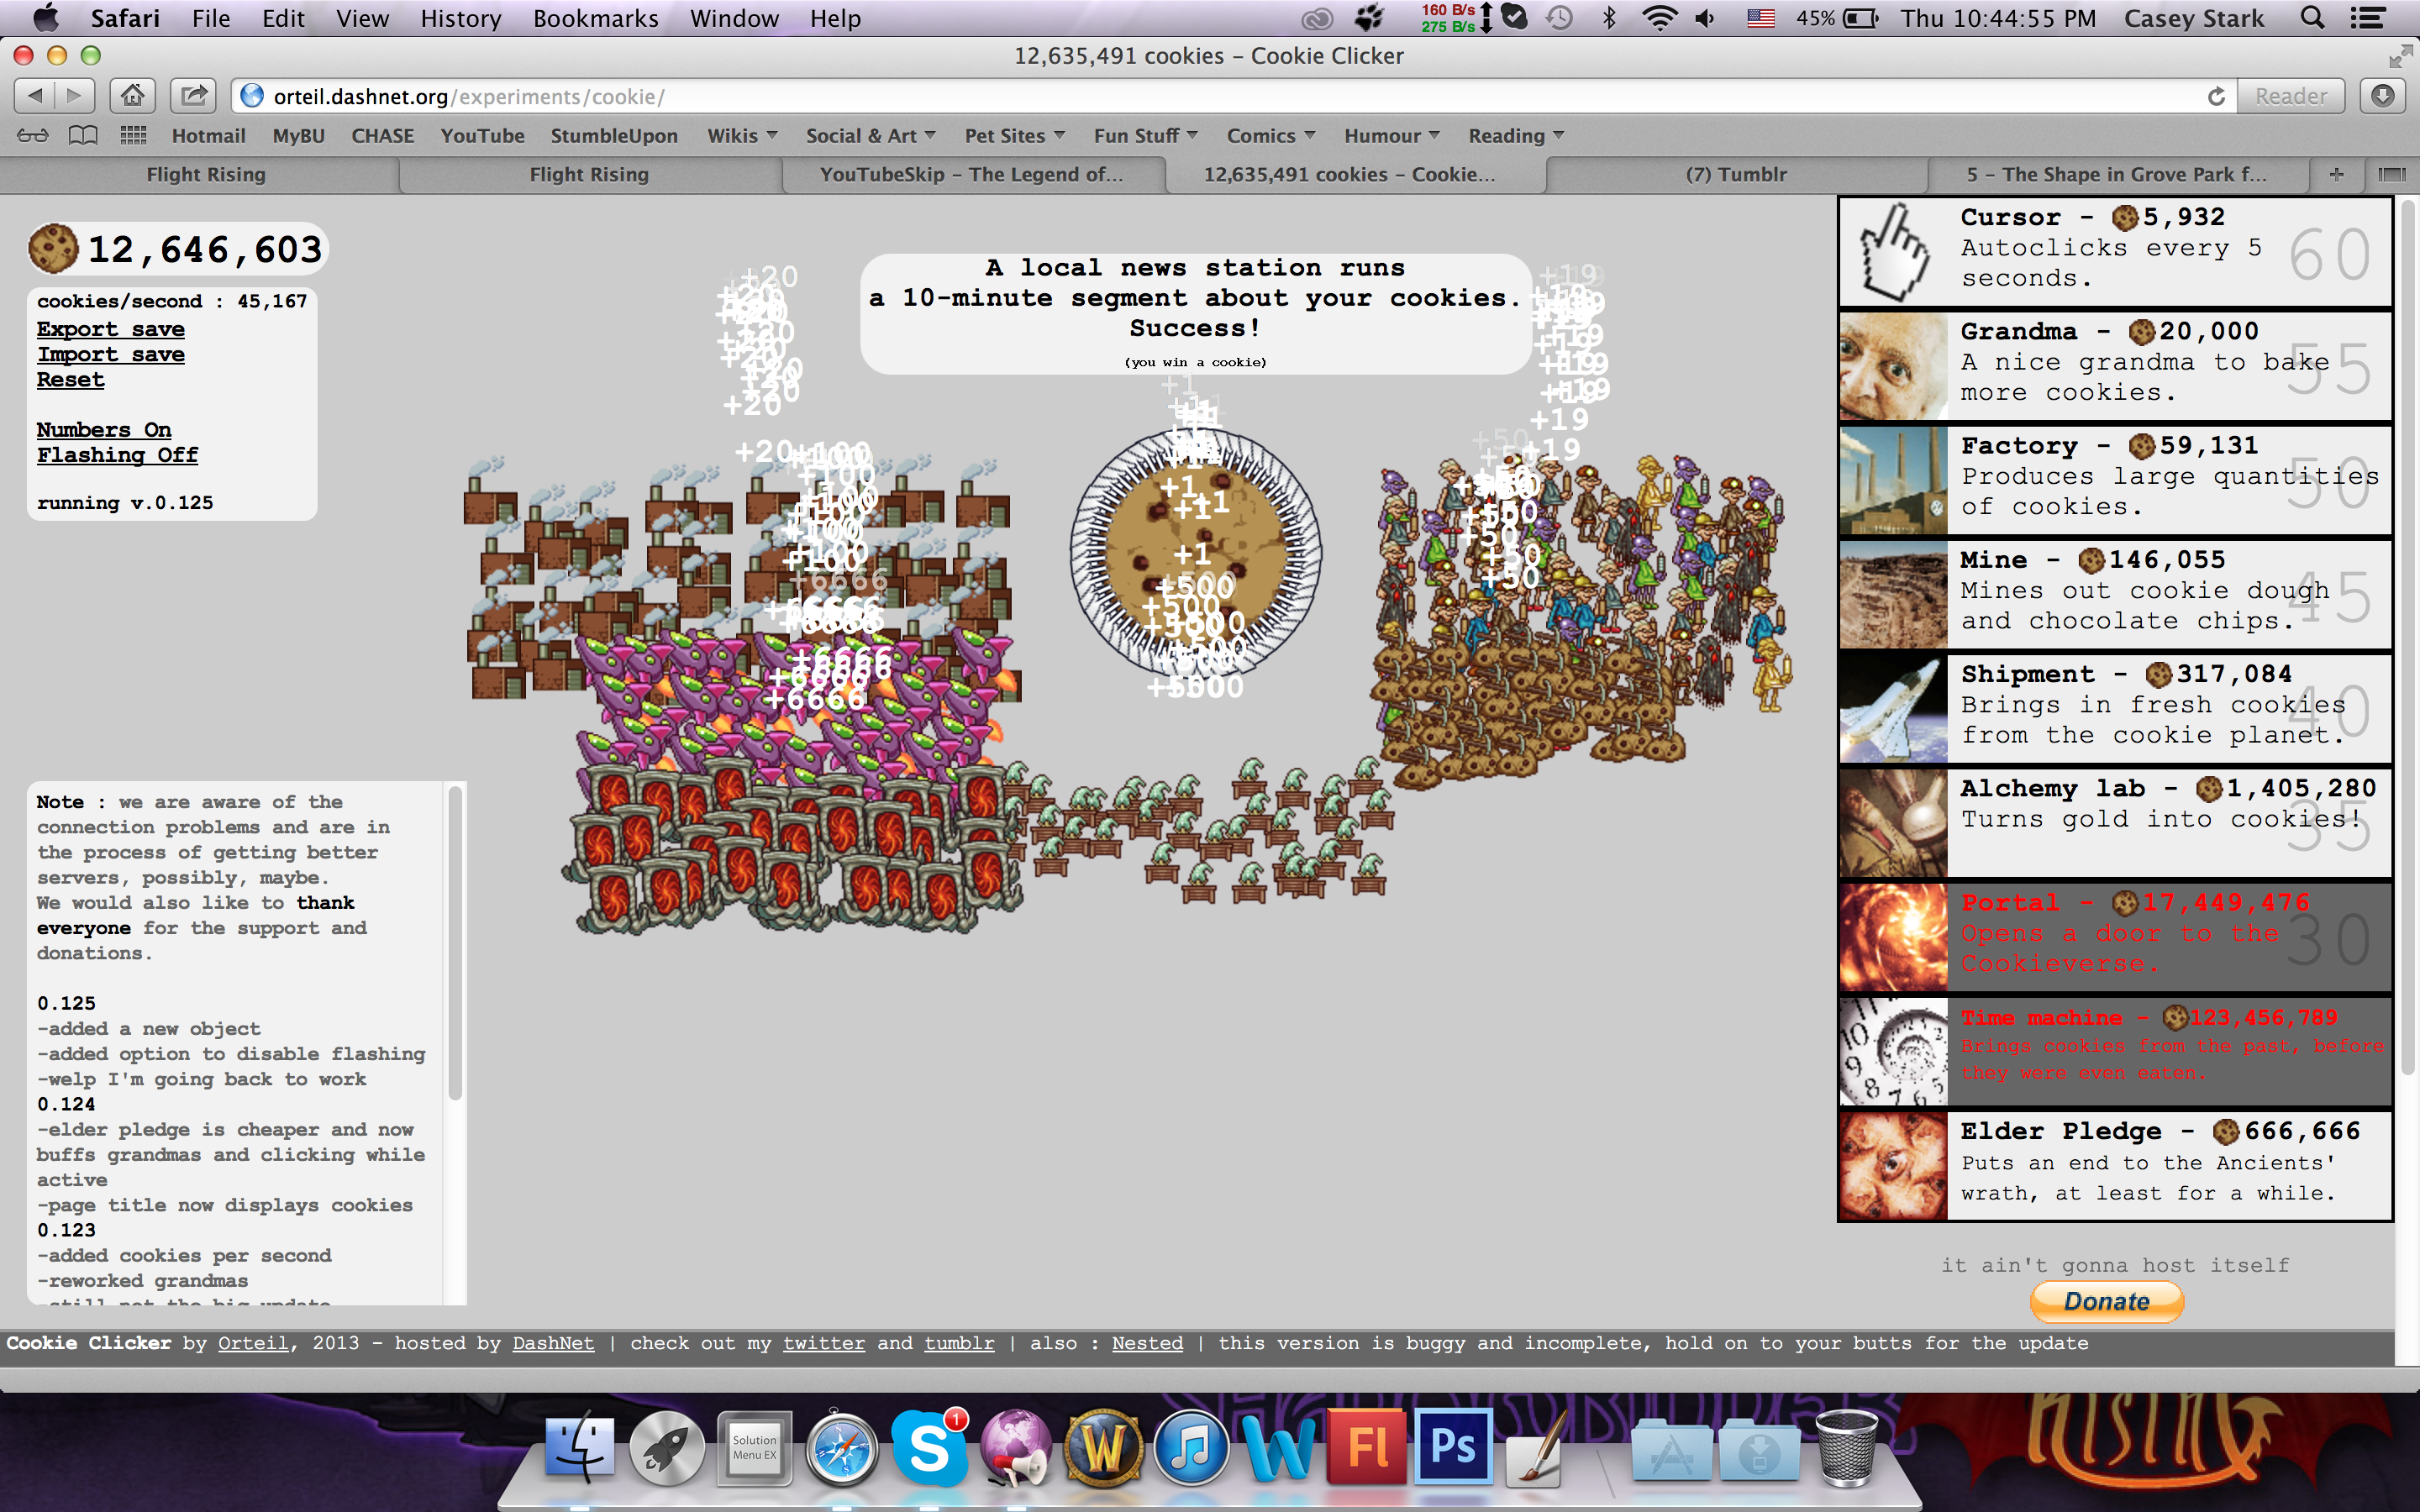Open the YouTube bookmark
The width and height of the screenshot is (2420, 1512).
(482, 136)
